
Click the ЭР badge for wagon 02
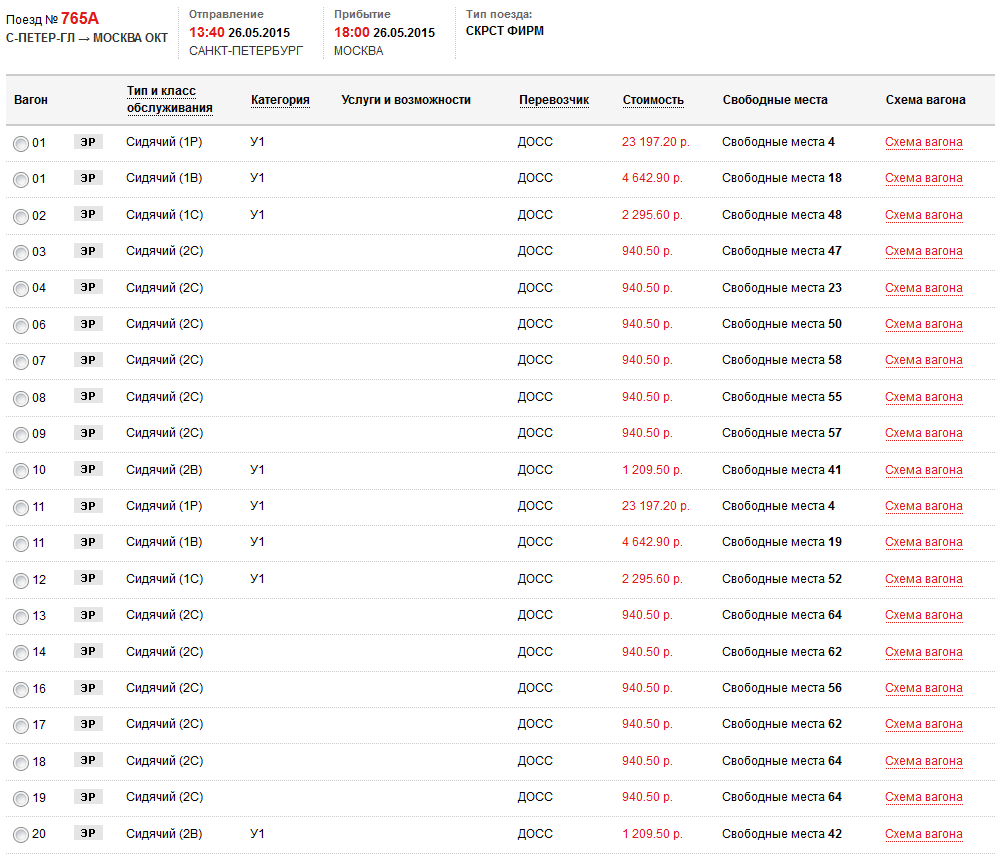click(x=88, y=215)
